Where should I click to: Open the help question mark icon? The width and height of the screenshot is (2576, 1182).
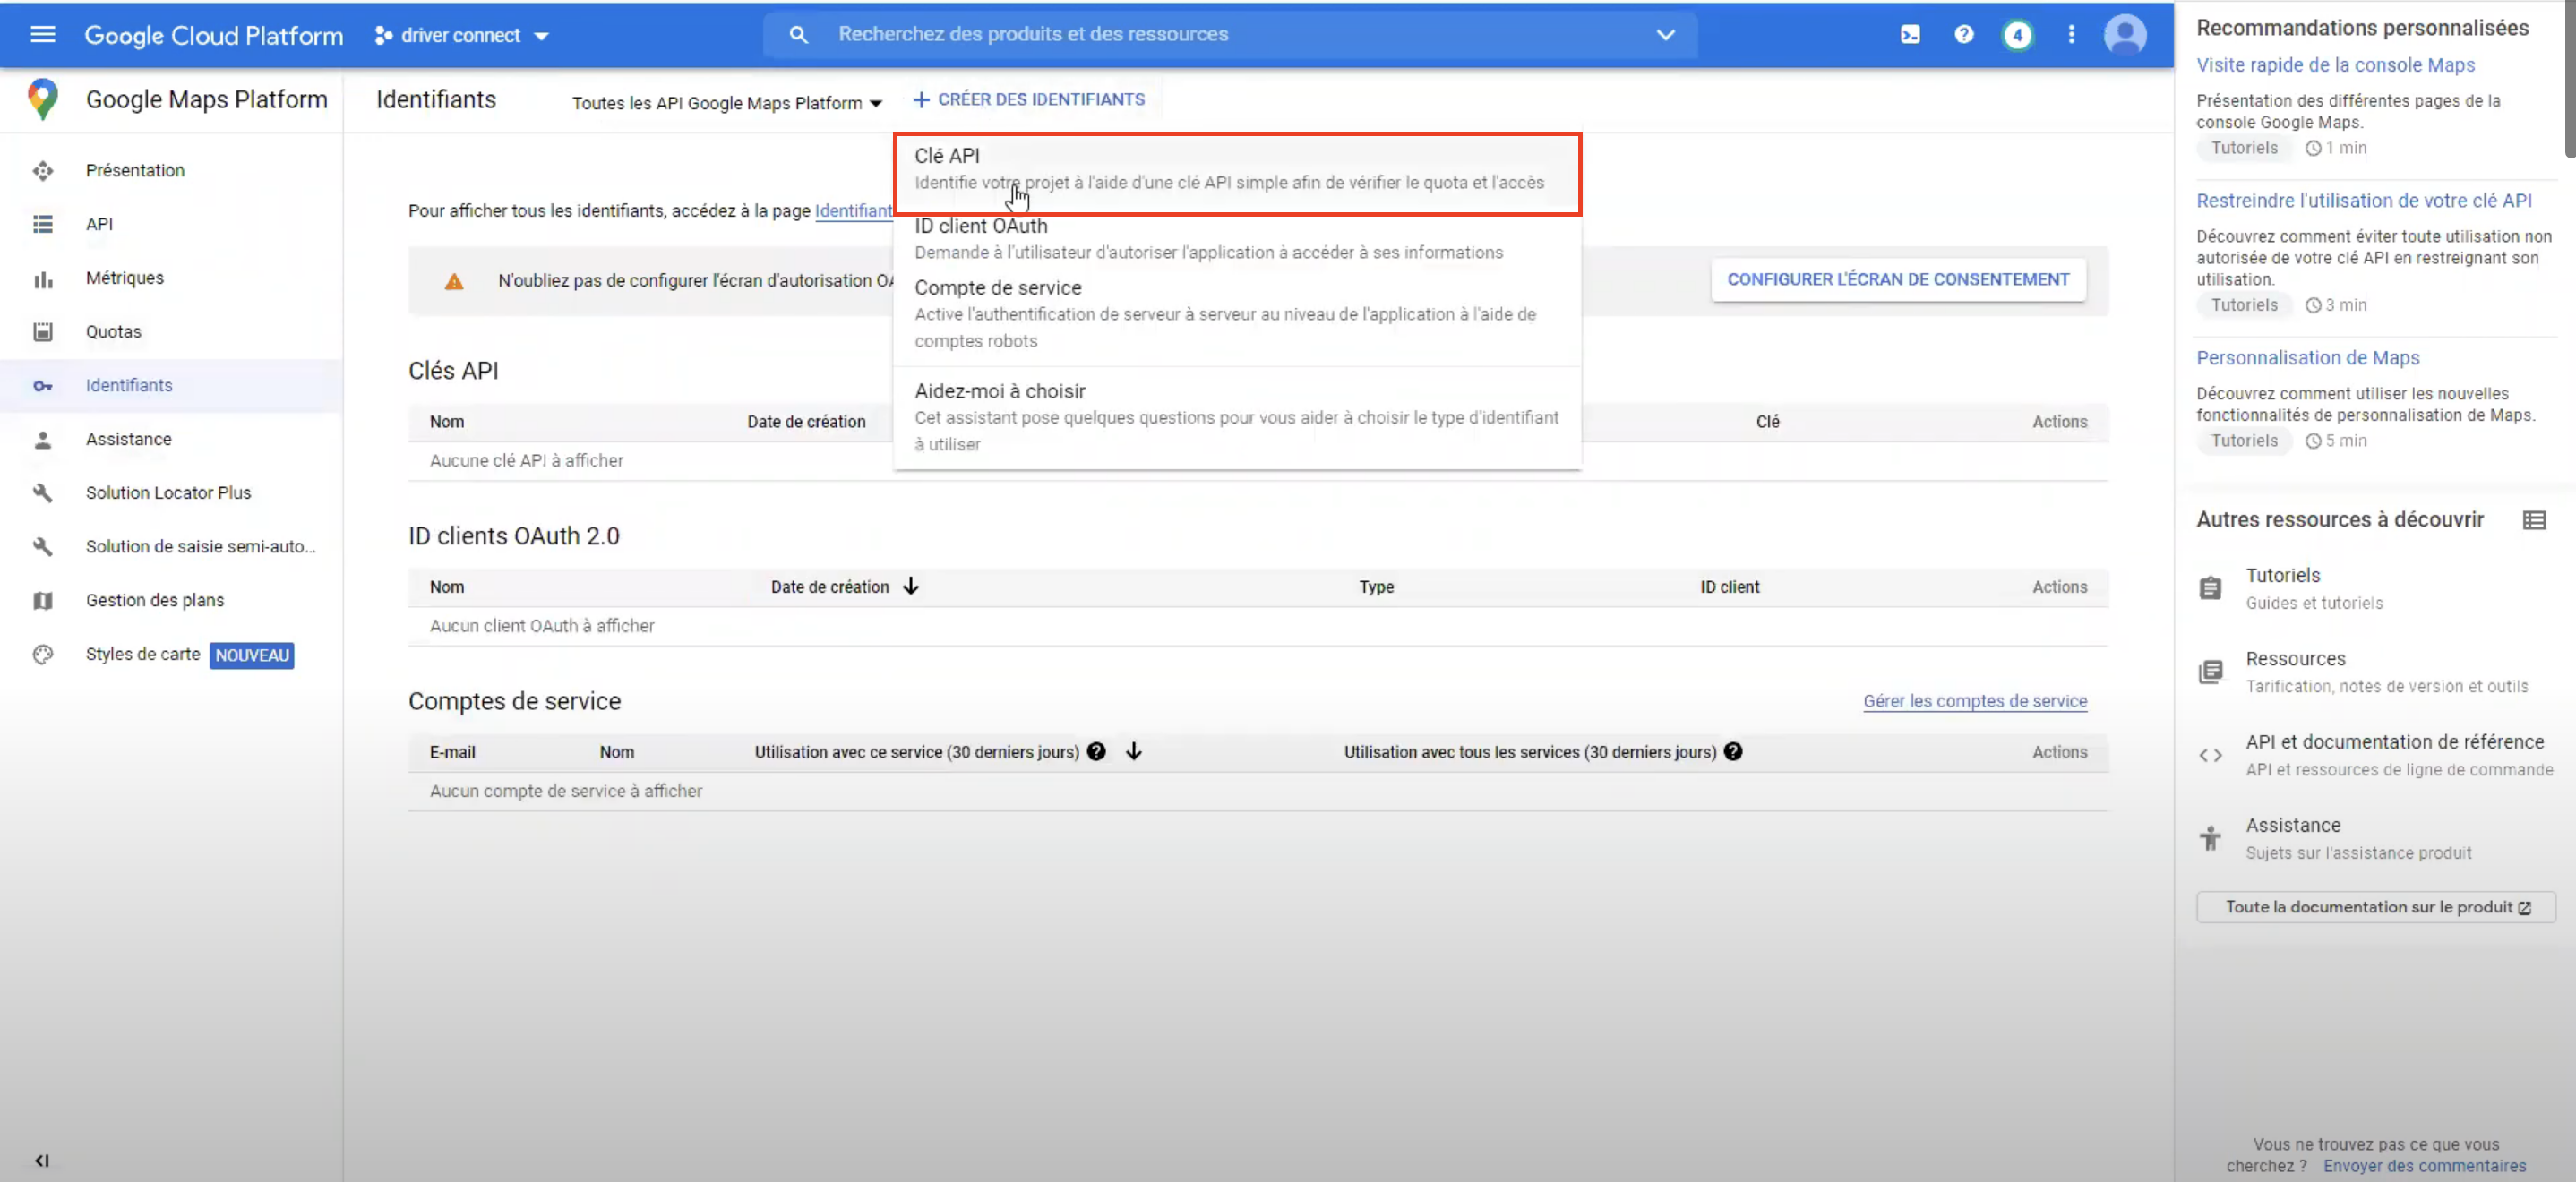click(x=1964, y=35)
